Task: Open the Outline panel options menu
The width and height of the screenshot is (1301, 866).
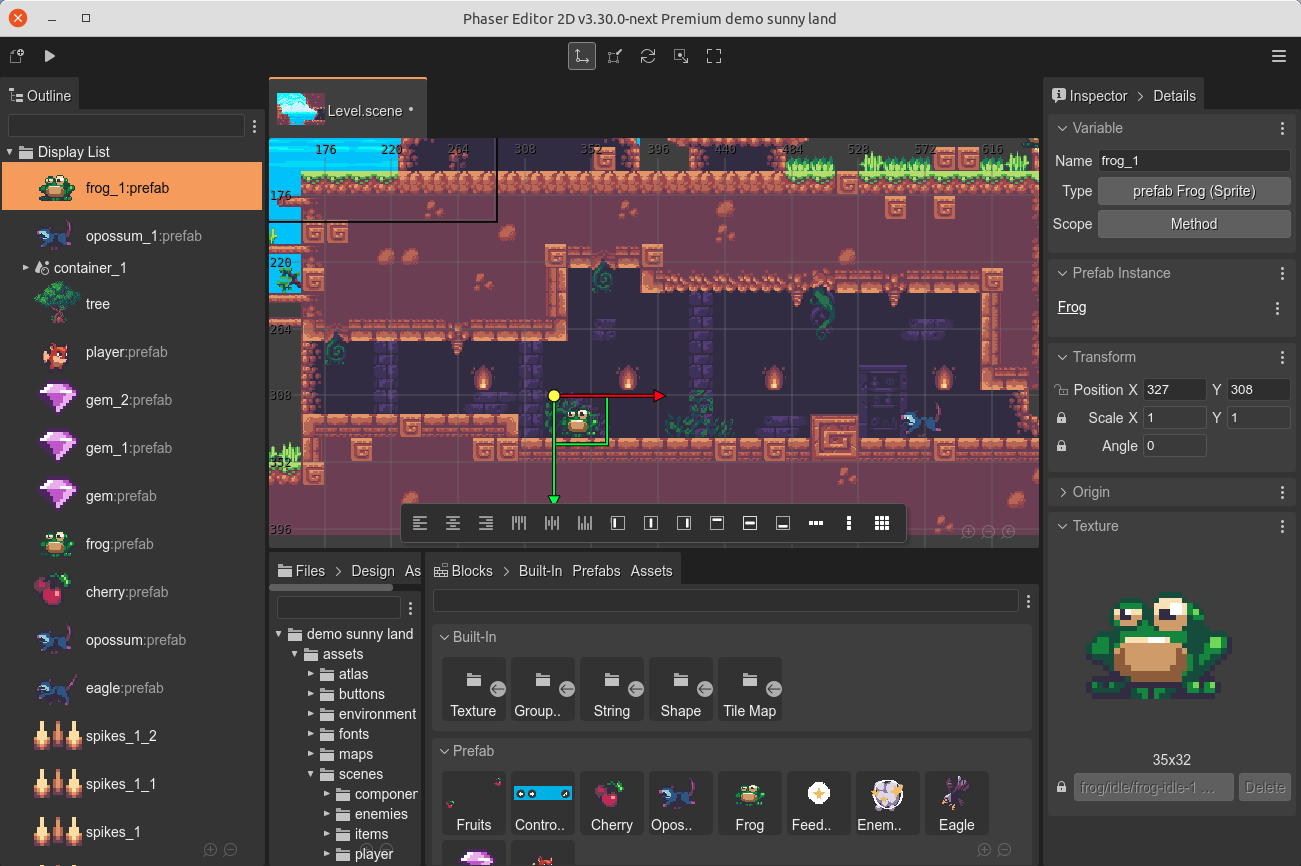Action: tap(255, 126)
